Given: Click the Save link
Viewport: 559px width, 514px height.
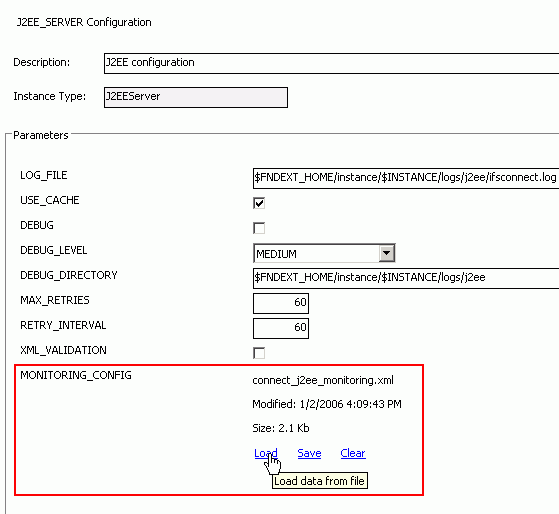Looking at the screenshot, I should click(309, 453).
